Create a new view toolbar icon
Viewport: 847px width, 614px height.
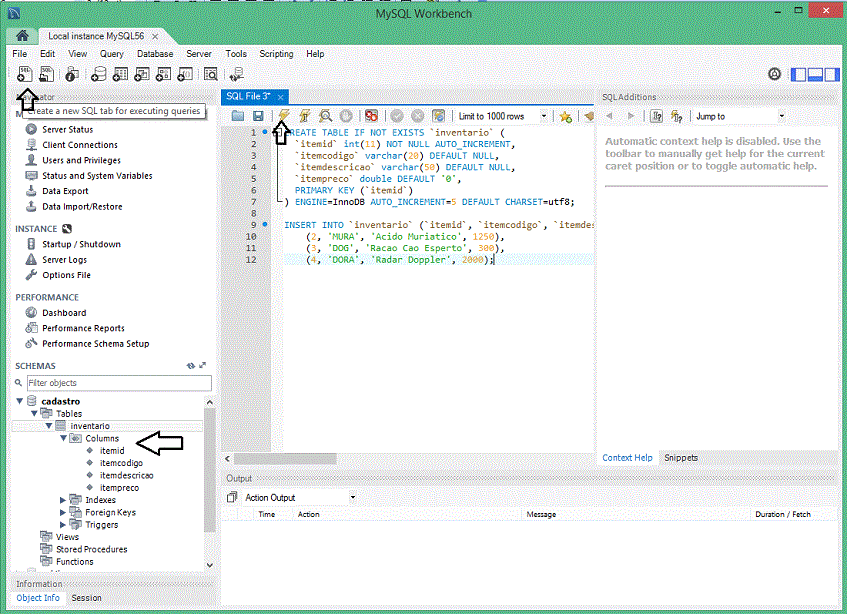point(142,74)
